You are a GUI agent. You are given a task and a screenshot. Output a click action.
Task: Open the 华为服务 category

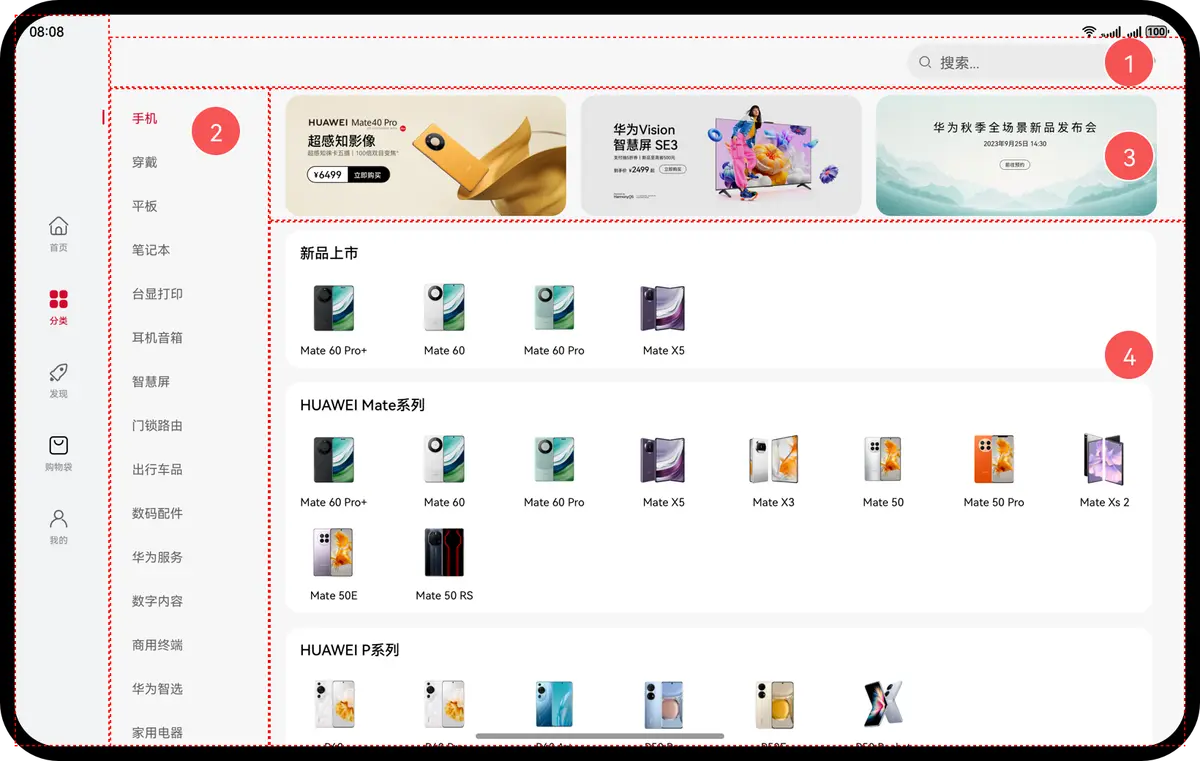(x=157, y=557)
